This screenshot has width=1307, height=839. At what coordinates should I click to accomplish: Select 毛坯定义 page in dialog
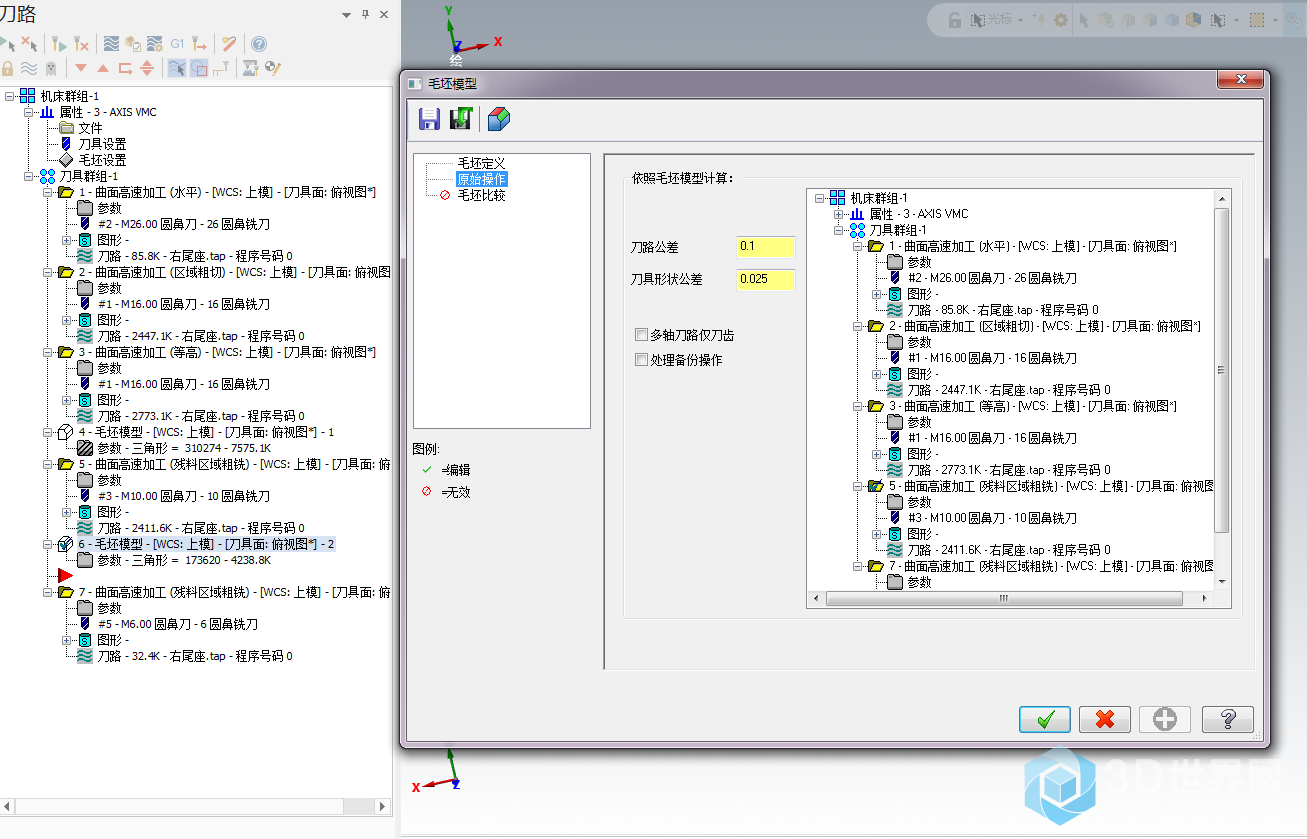tap(481, 162)
